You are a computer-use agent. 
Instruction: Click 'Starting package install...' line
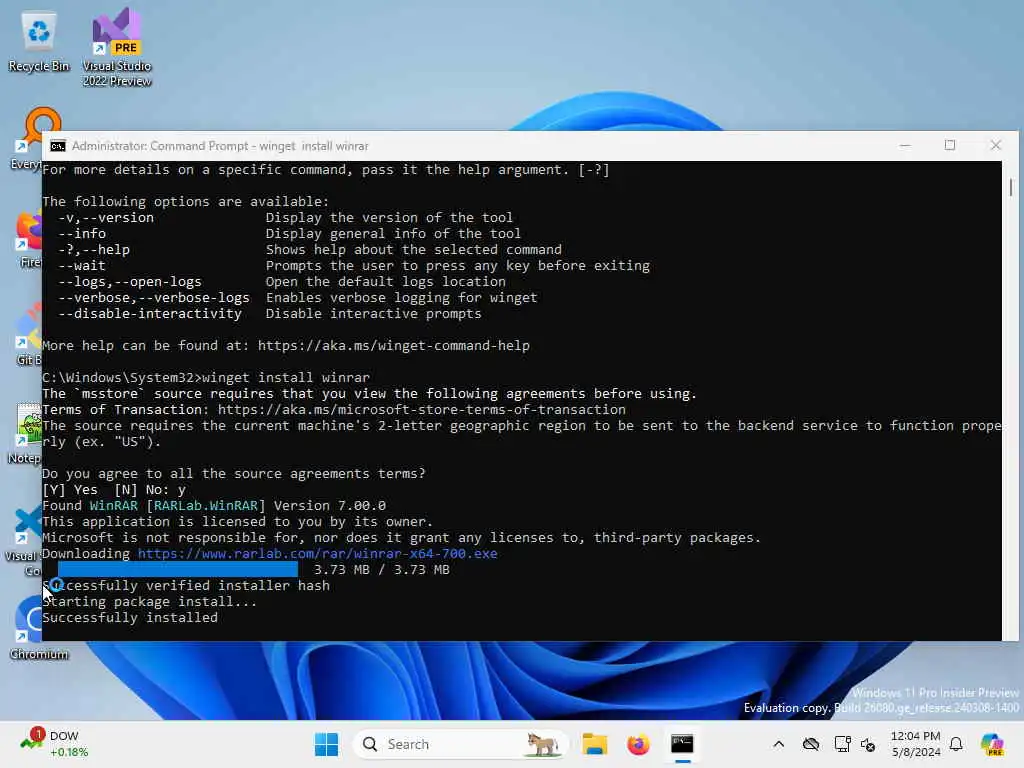coord(150,601)
